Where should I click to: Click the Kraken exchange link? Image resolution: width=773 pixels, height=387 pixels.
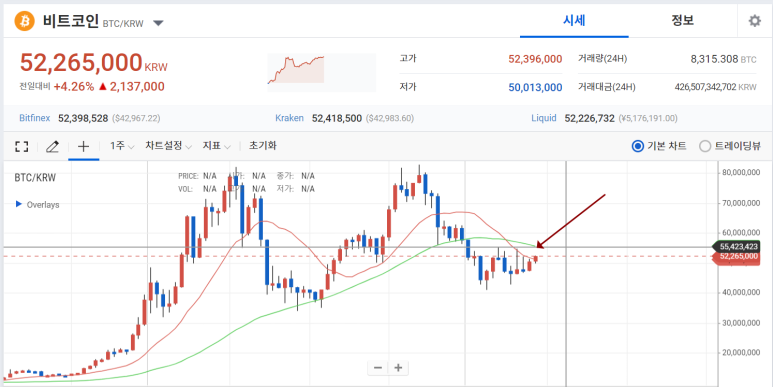[289, 118]
